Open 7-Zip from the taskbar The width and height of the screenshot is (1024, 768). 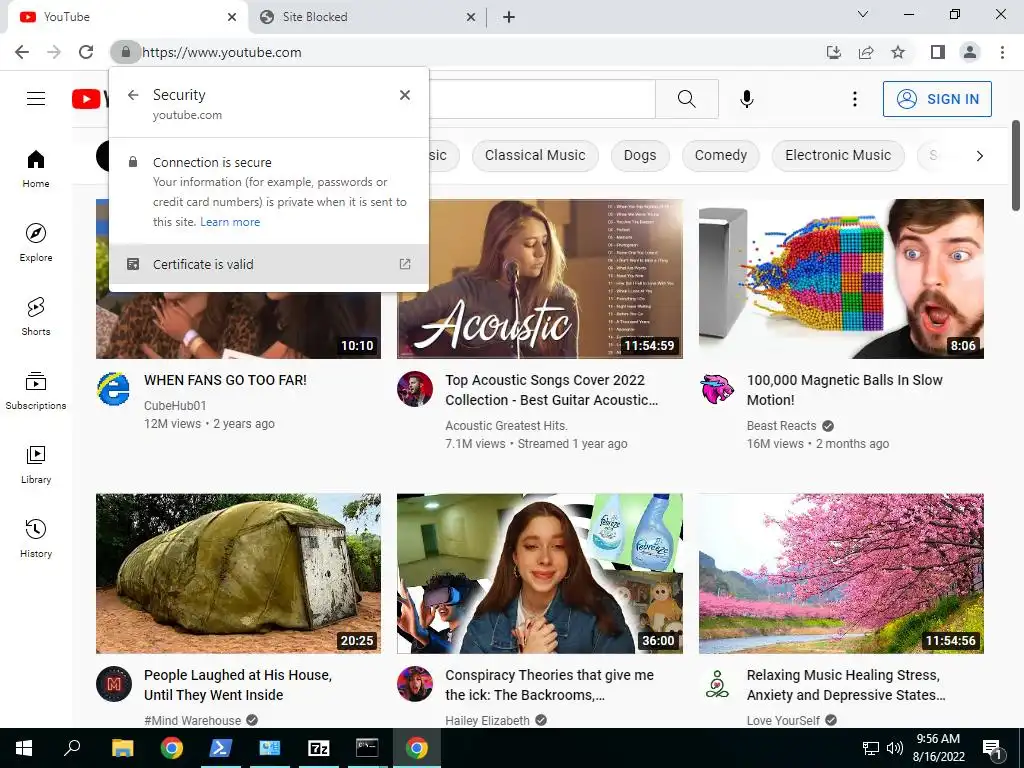tap(319, 748)
